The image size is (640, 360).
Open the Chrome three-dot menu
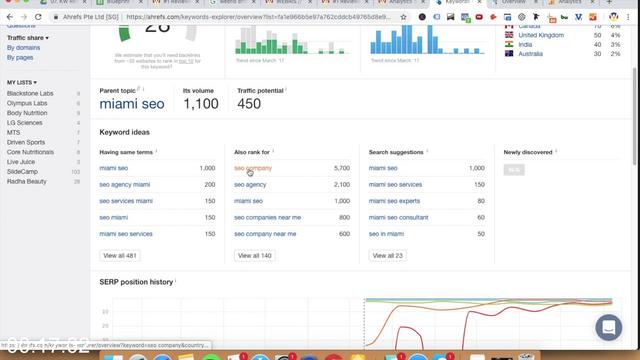[x=628, y=17]
